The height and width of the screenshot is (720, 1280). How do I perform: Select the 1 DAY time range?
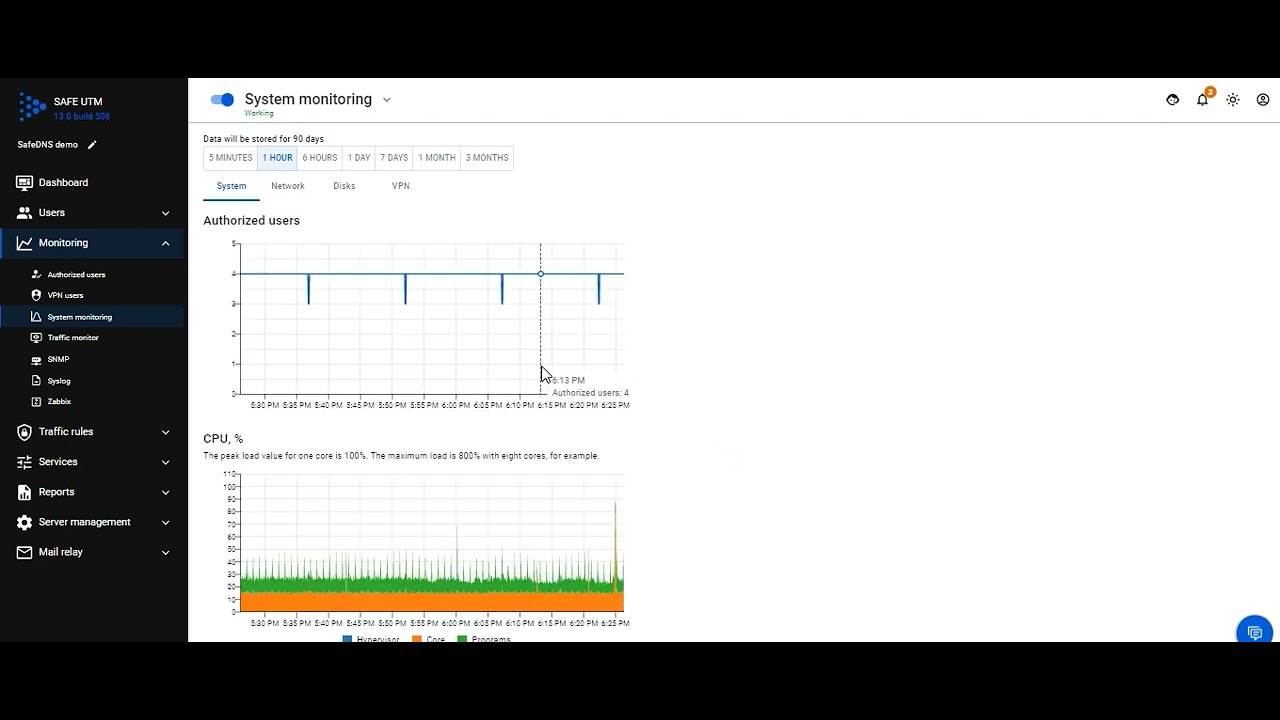(359, 158)
